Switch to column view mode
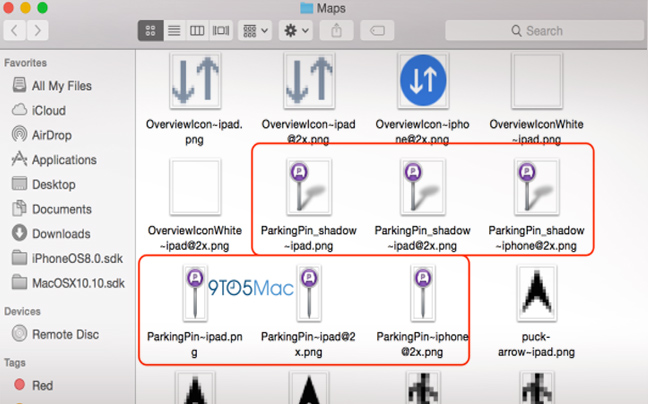This screenshot has width=648, height=404. (x=197, y=31)
